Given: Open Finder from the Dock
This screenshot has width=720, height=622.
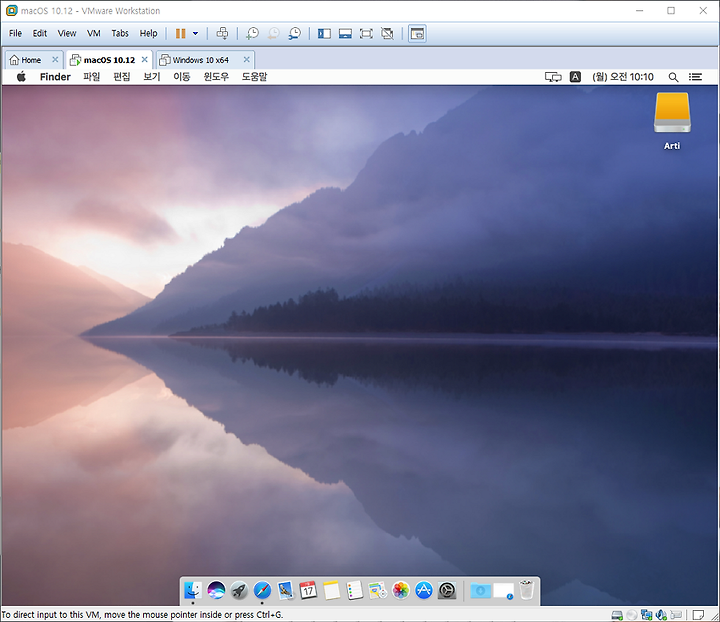Looking at the screenshot, I should click(193, 590).
